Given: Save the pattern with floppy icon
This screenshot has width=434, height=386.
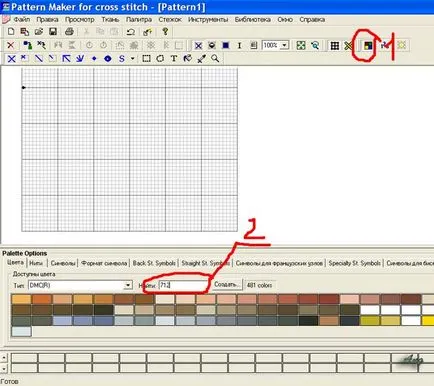Looking at the screenshot, I should pos(53,32).
